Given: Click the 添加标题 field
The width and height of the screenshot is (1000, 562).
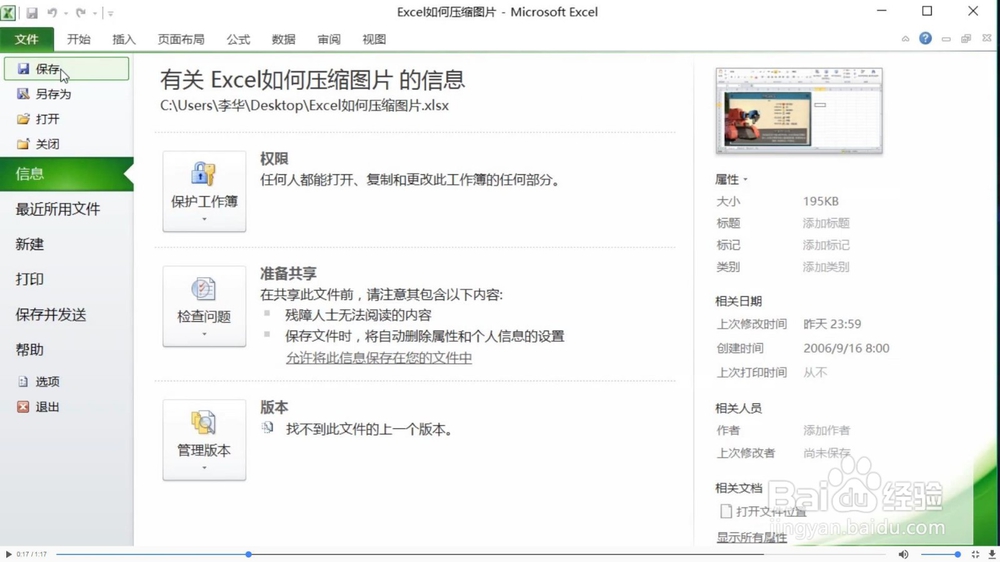Looking at the screenshot, I should coord(826,223).
